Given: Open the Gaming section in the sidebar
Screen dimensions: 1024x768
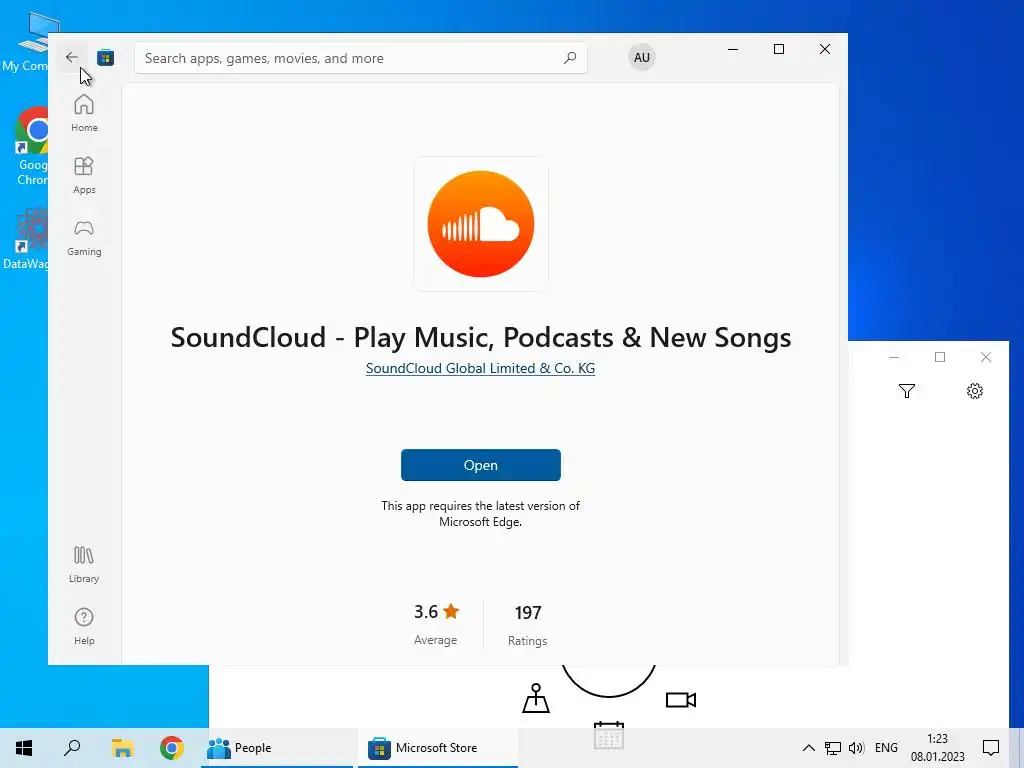Looking at the screenshot, I should (84, 237).
